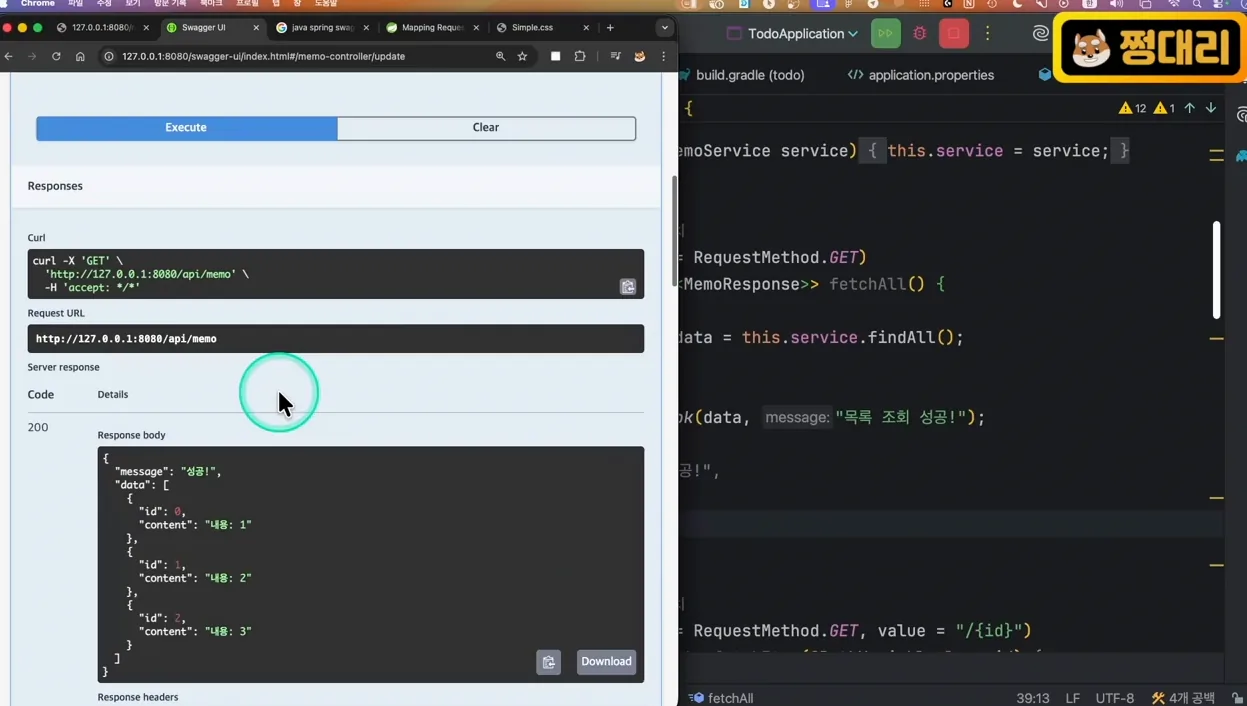
Task: Expand the folded constructor body brace
Action: 873,151
